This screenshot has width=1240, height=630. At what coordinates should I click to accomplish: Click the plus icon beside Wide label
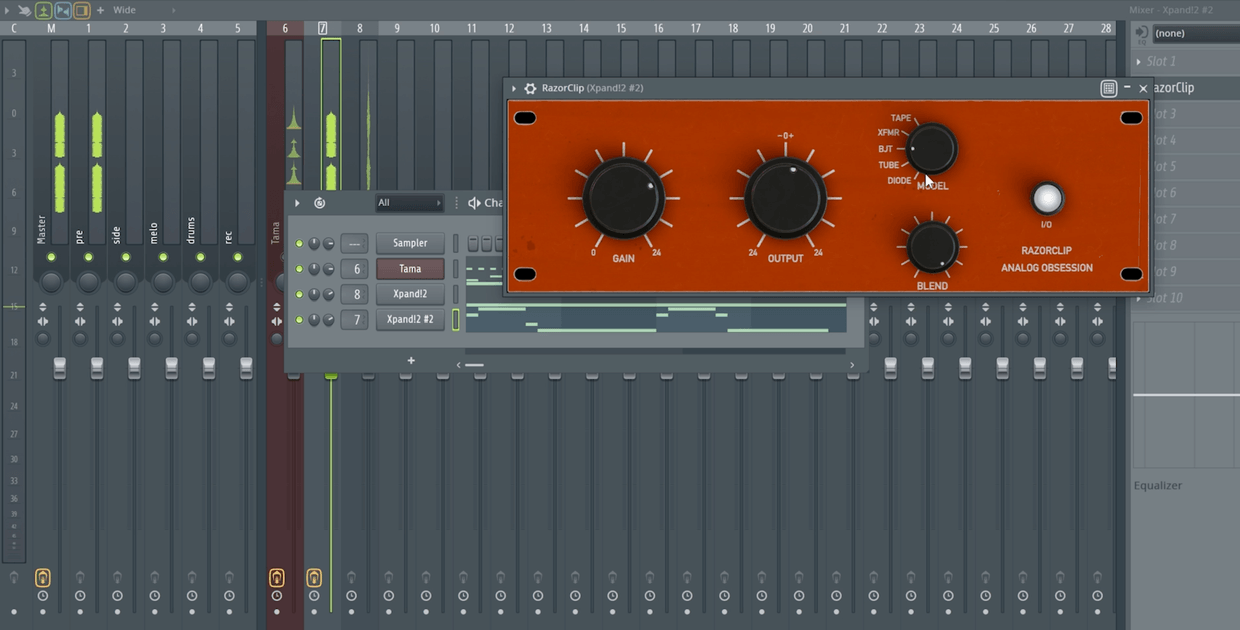coord(100,10)
